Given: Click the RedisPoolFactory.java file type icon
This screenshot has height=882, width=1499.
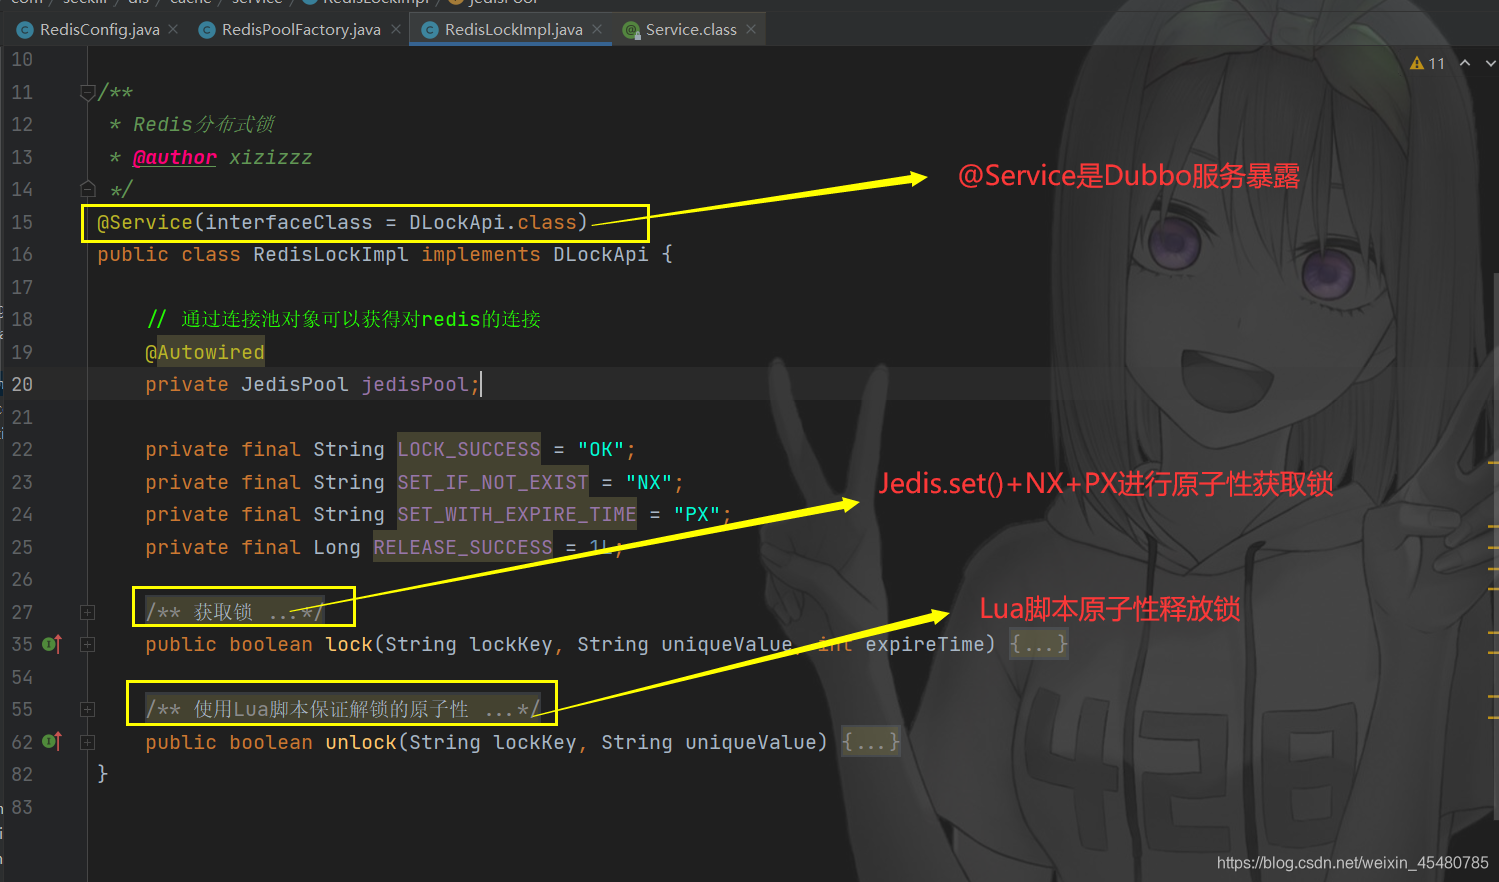Looking at the screenshot, I should pos(207,30).
